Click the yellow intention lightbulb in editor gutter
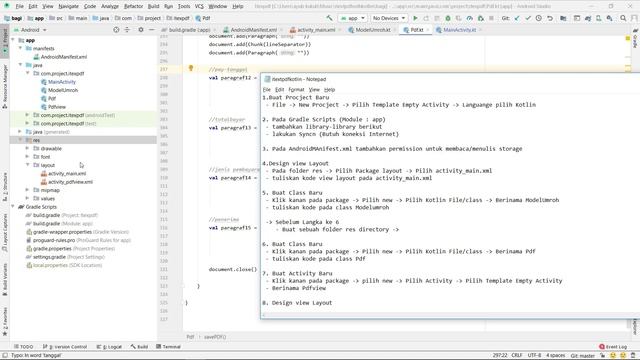The height and width of the screenshot is (360, 640). [x=191, y=68]
